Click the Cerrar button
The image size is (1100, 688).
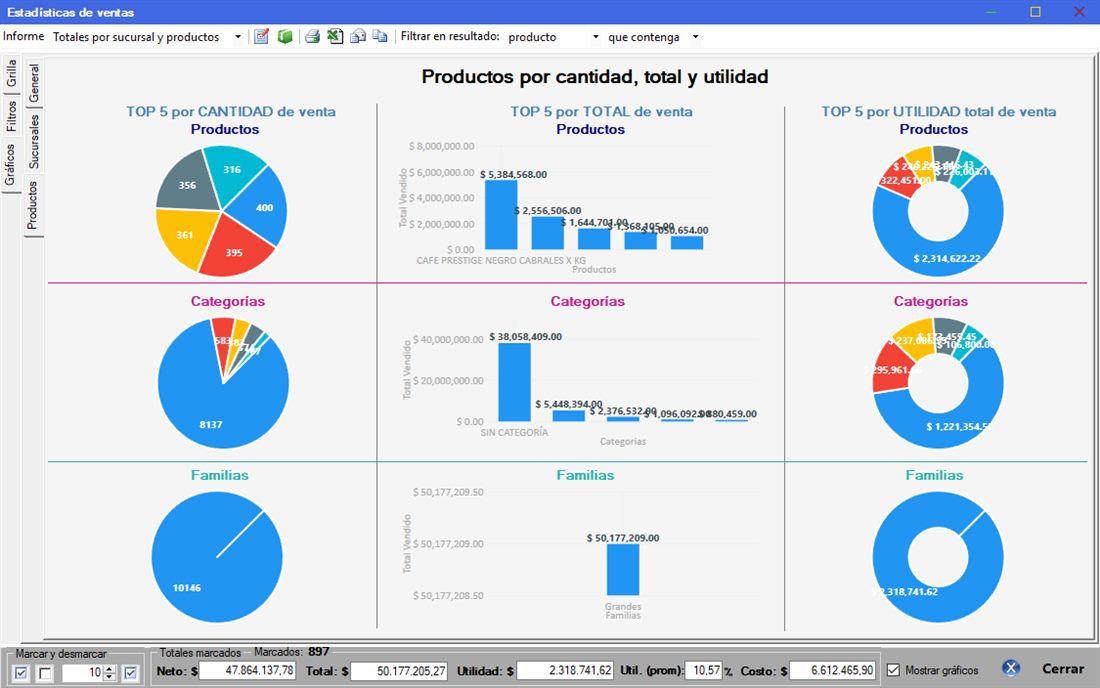(1062, 669)
